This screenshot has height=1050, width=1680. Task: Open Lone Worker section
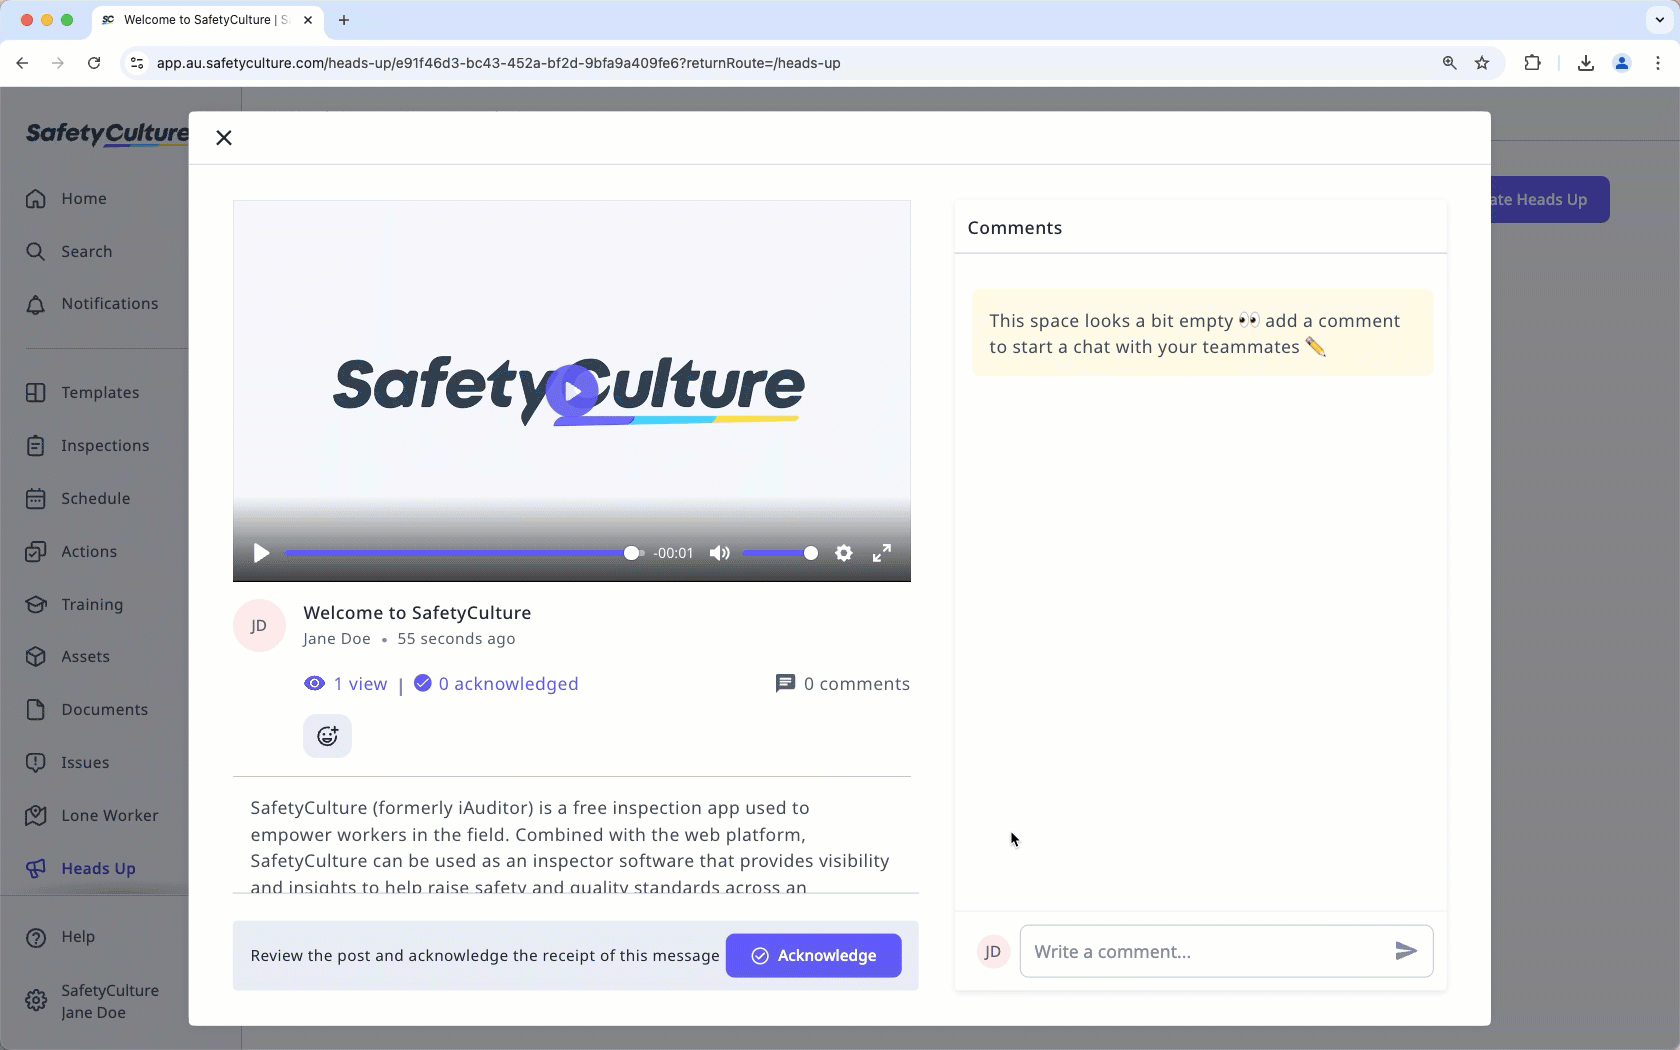tap(92, 816)
